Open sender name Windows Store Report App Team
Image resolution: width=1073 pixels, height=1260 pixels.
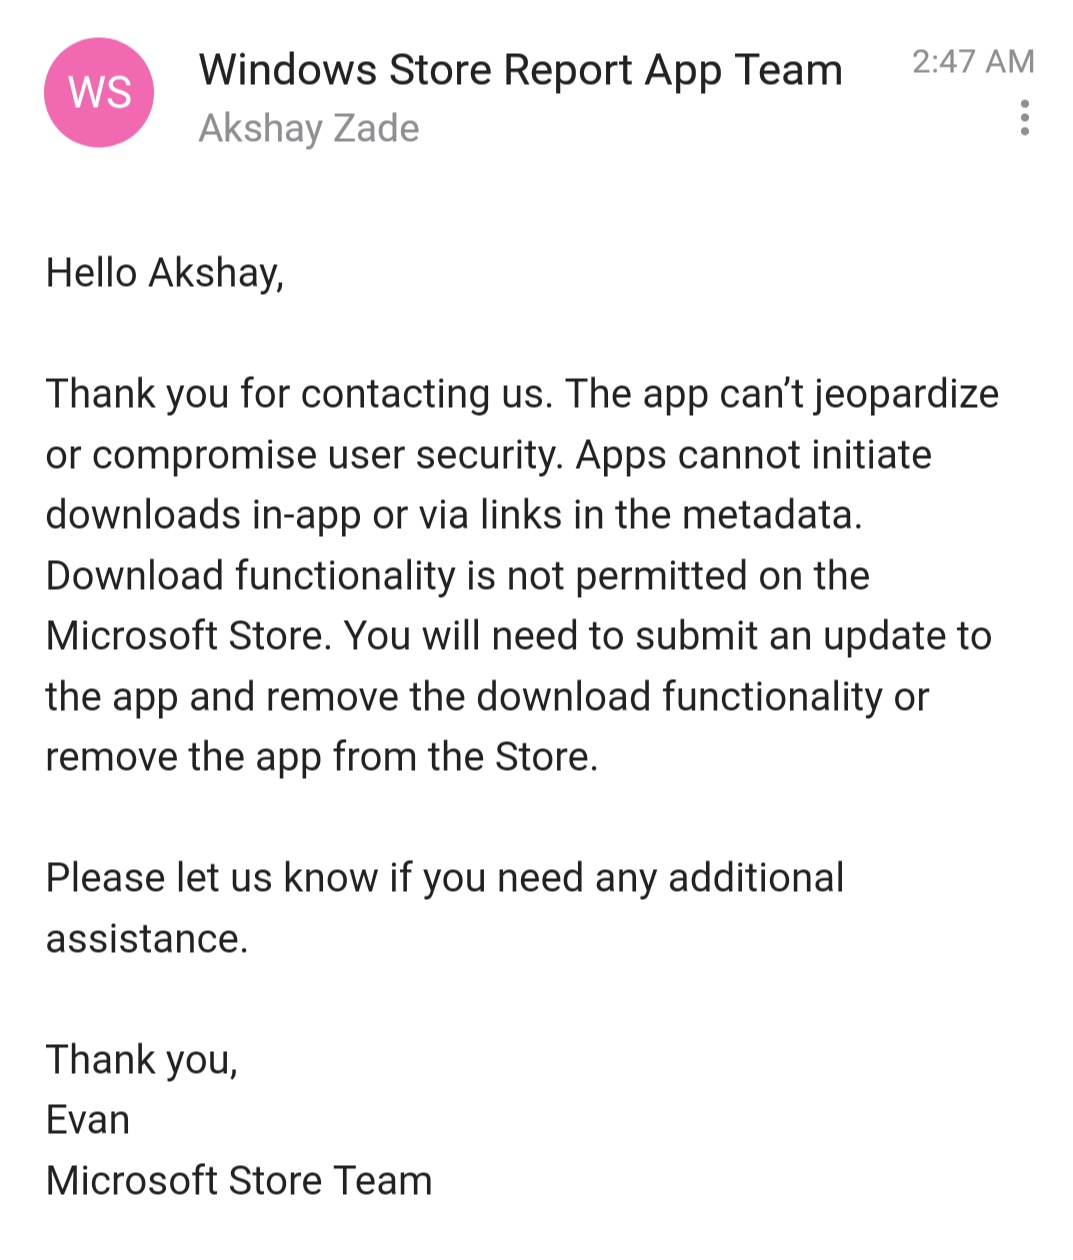point(520,70)
